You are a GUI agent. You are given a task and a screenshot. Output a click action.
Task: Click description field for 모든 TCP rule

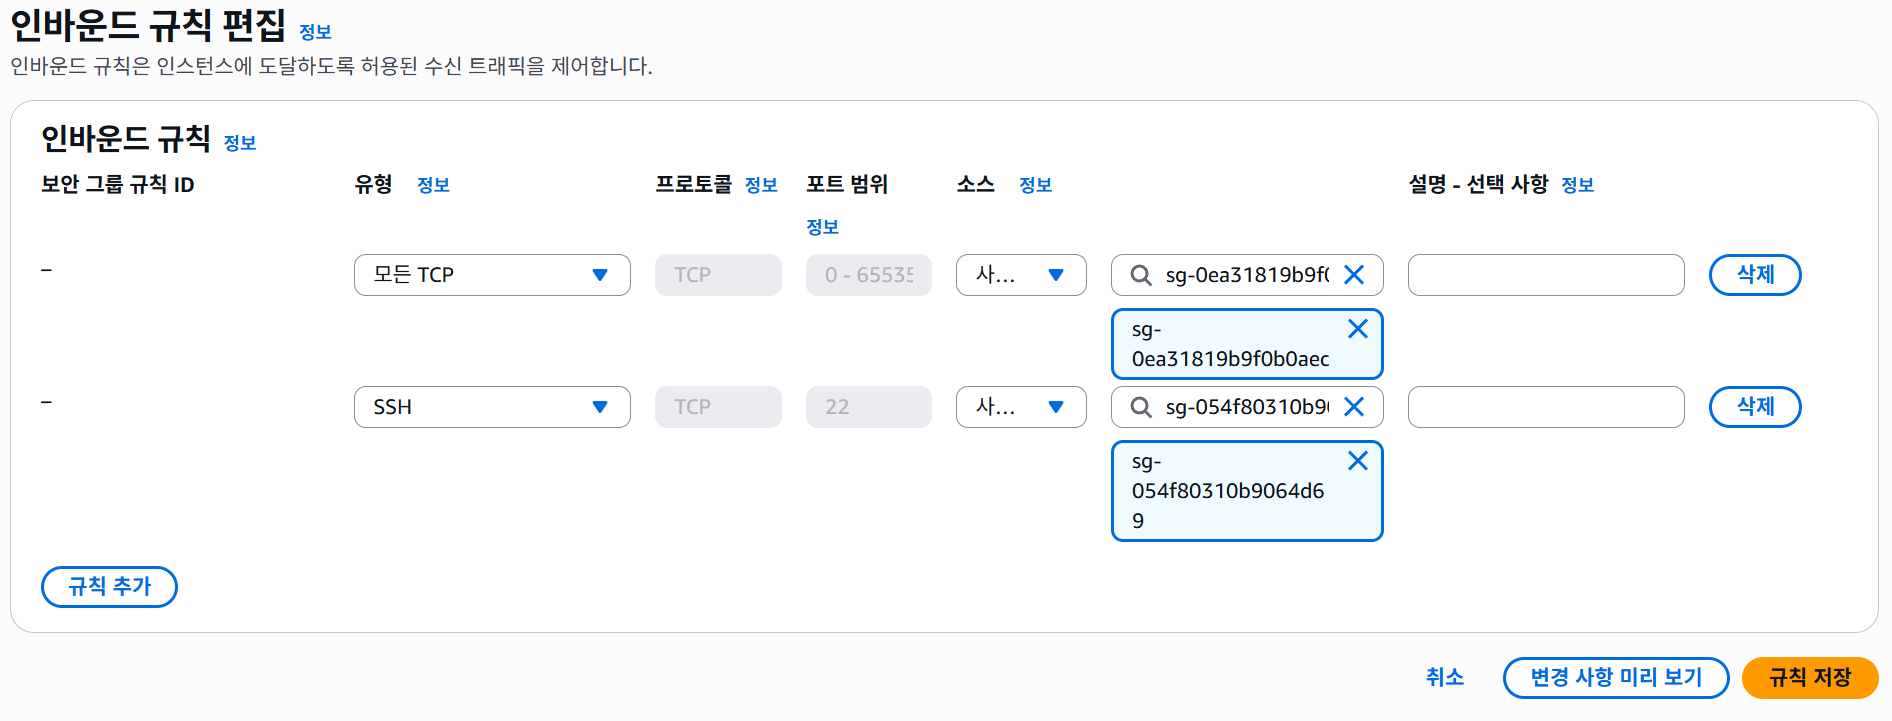click(x=1545, y=275)
